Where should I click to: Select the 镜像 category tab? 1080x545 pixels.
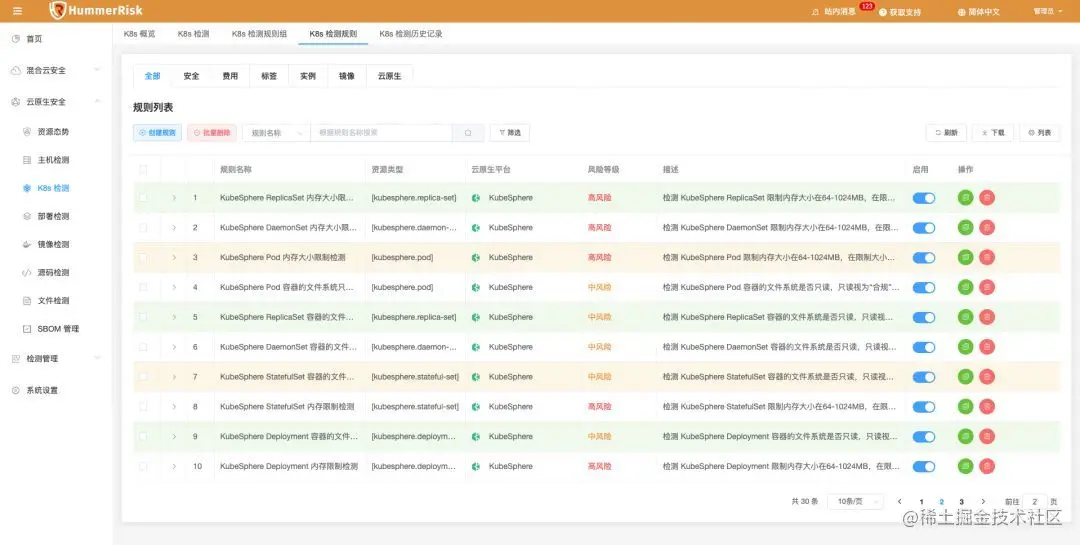(x=346, y=76)
